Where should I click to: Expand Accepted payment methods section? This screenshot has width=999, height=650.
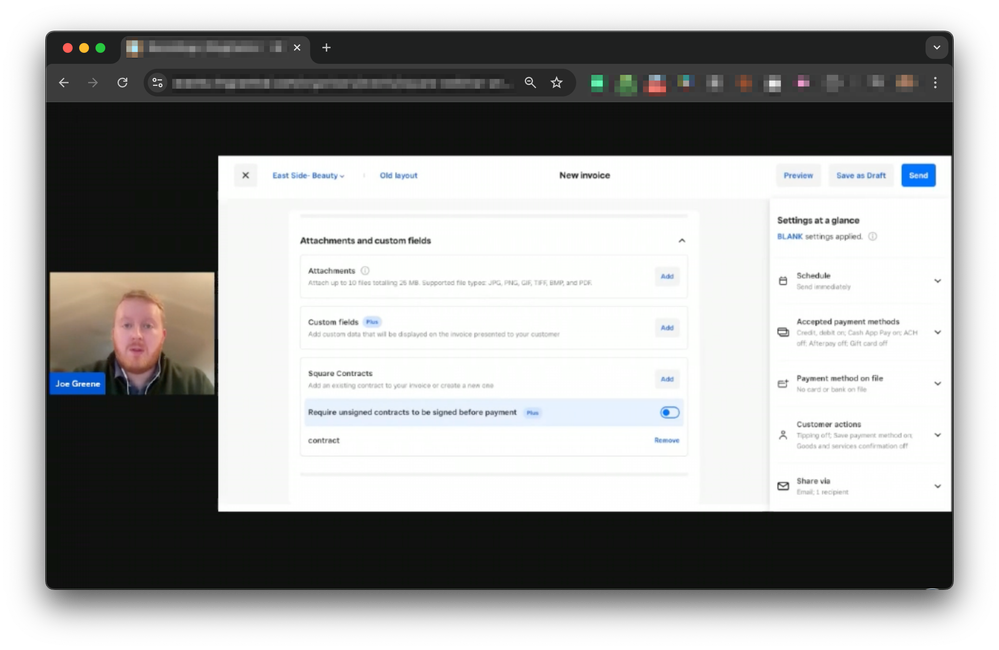[x=937, y=332]
